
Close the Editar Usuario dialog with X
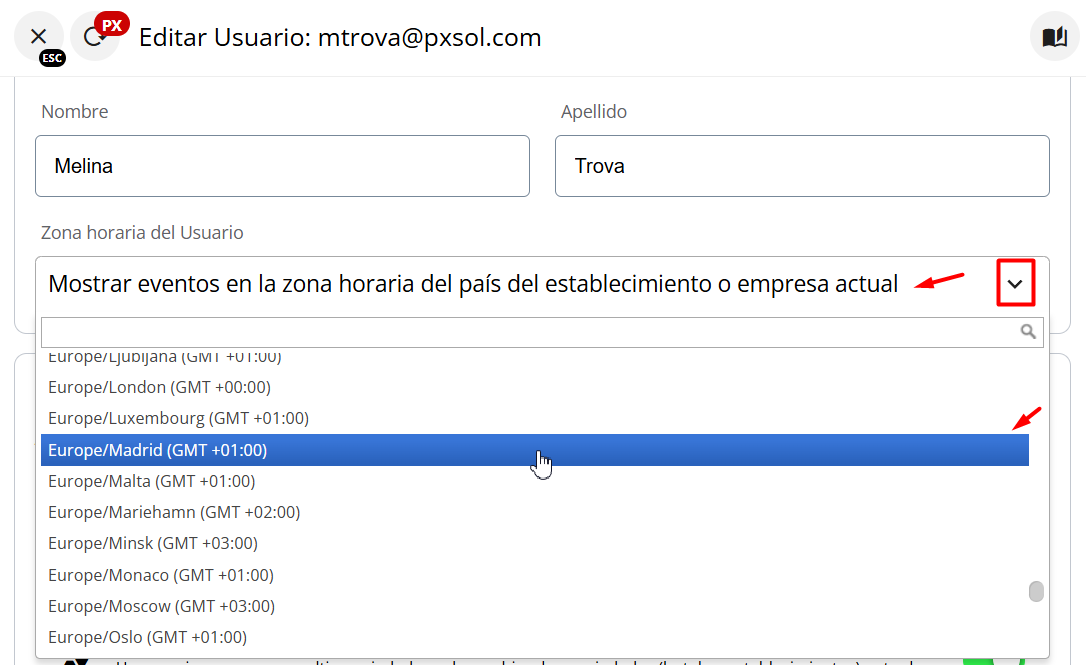[39, 37]
